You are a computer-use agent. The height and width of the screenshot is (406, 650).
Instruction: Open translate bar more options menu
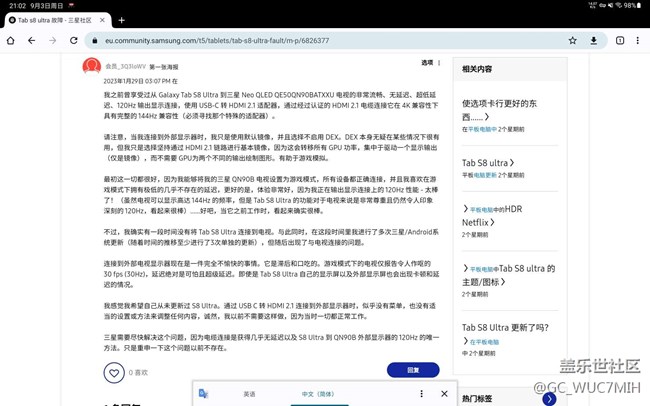pos(422,394)
